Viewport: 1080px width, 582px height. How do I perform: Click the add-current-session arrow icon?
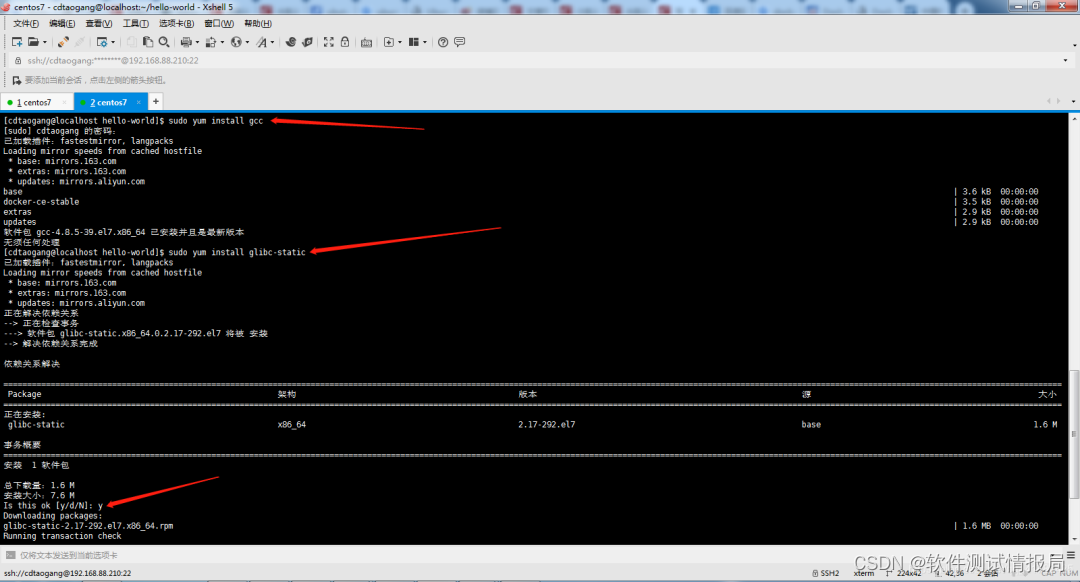pos(17,80)
